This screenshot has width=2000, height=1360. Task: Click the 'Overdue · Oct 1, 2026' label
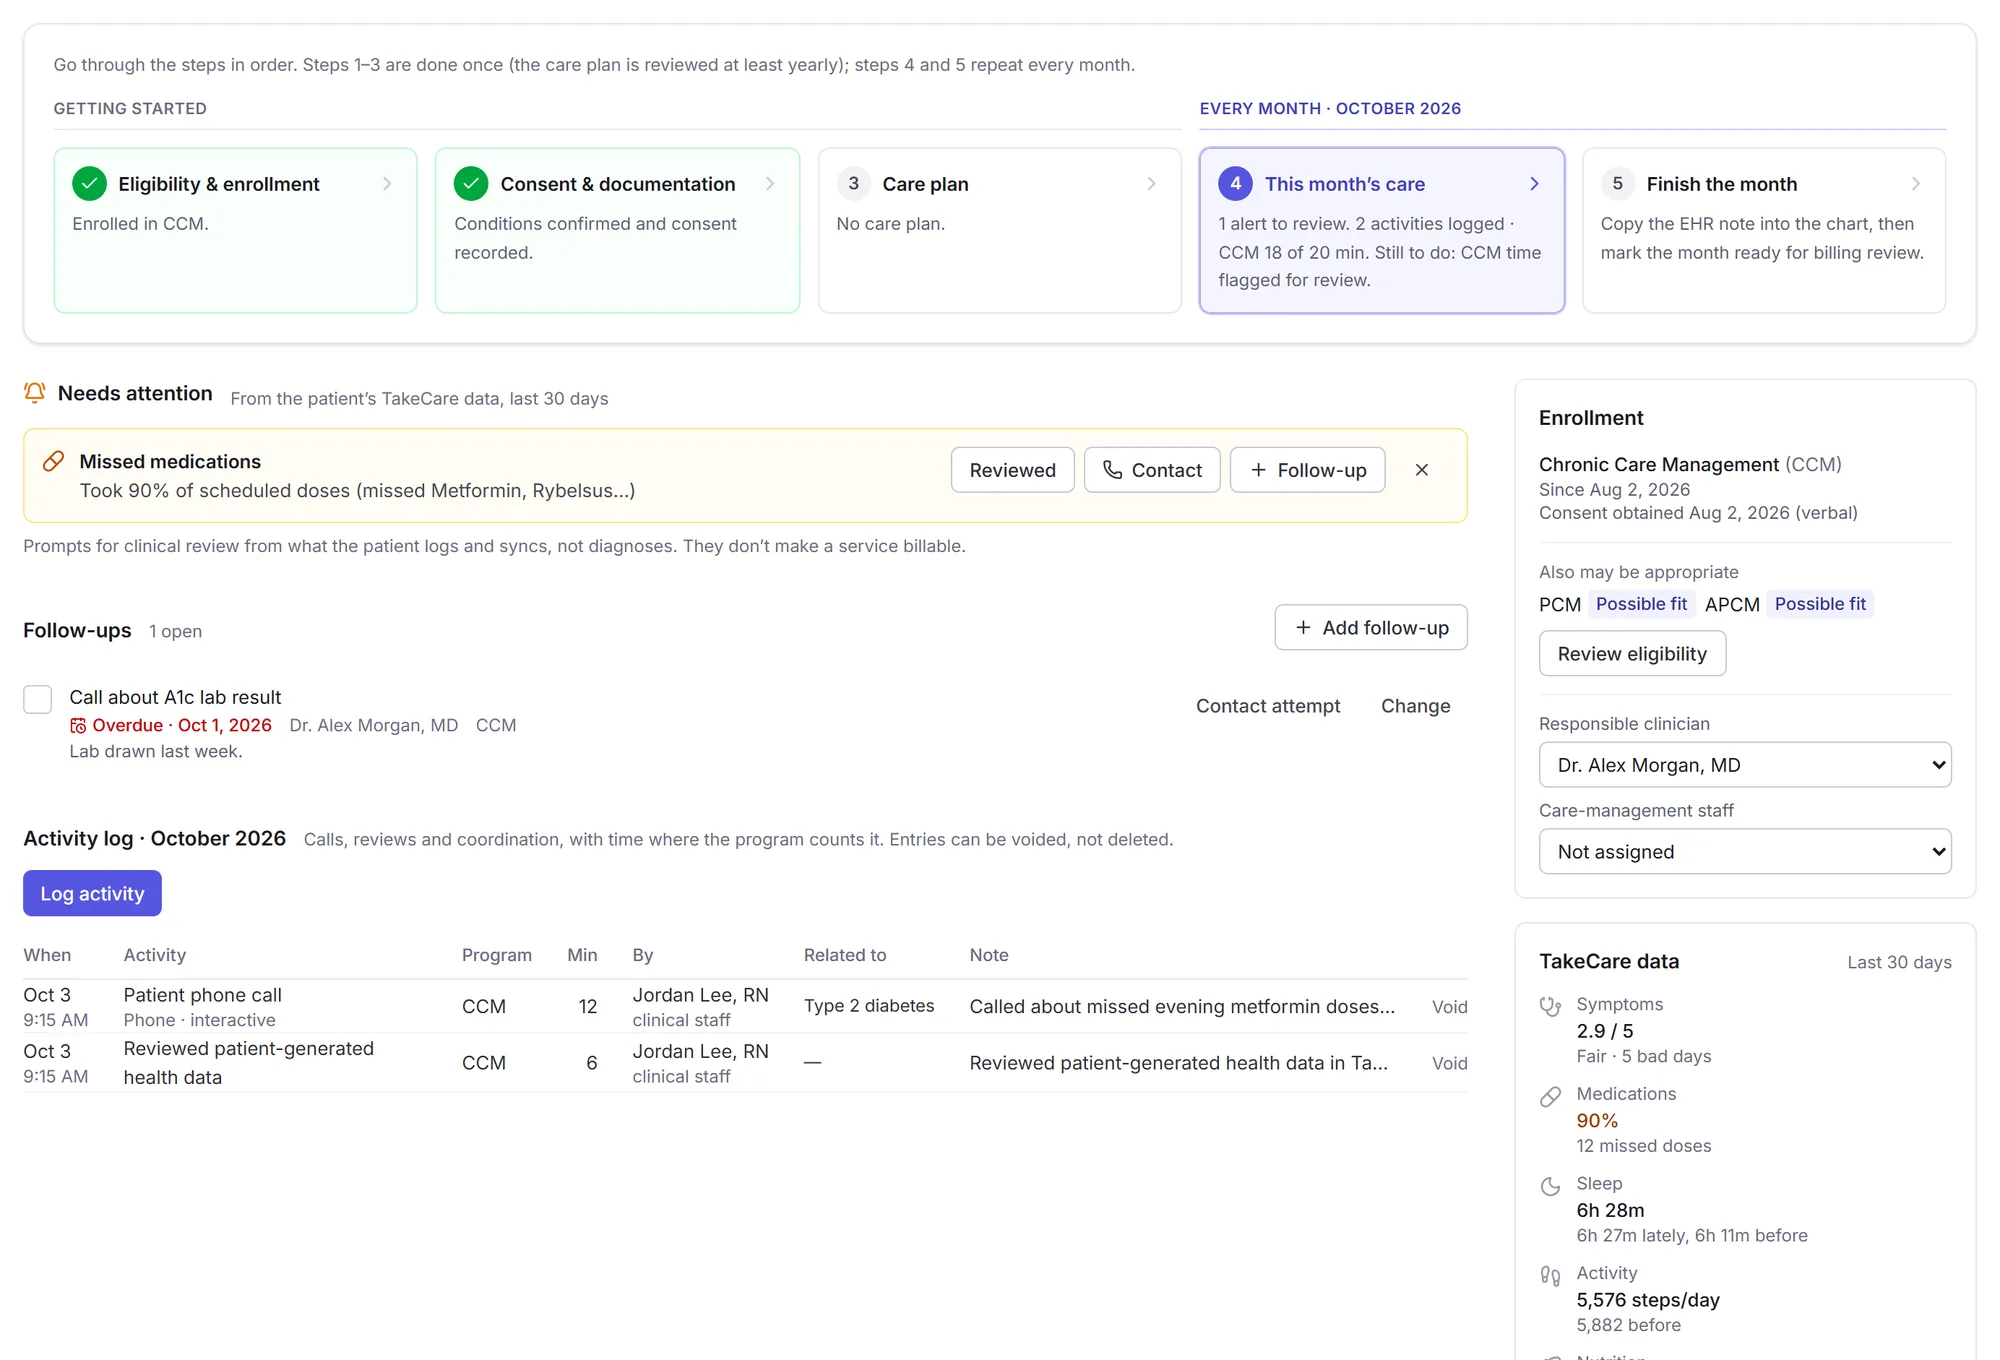pos(182,726)
